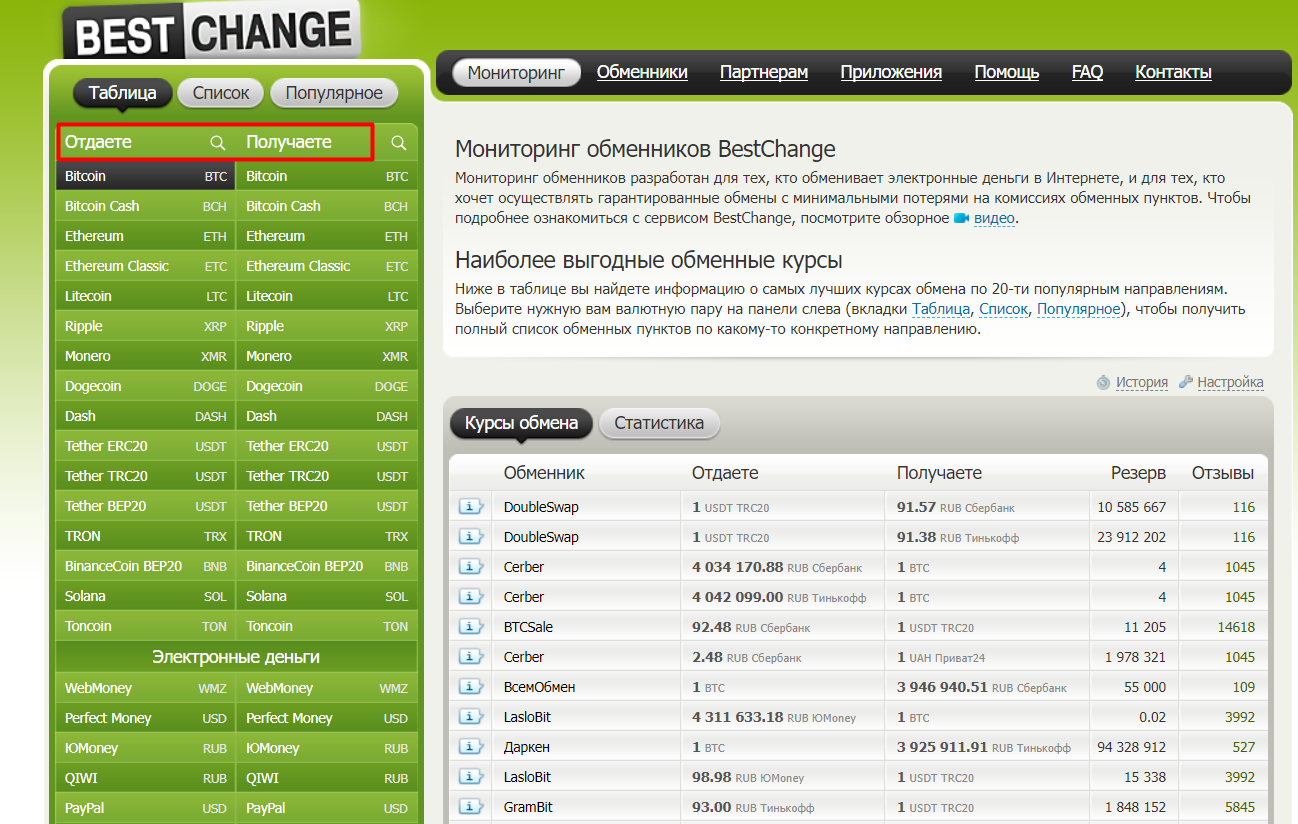Pick Perfect Money USD in the Получаете column
1298x824 pixels.
327,718
